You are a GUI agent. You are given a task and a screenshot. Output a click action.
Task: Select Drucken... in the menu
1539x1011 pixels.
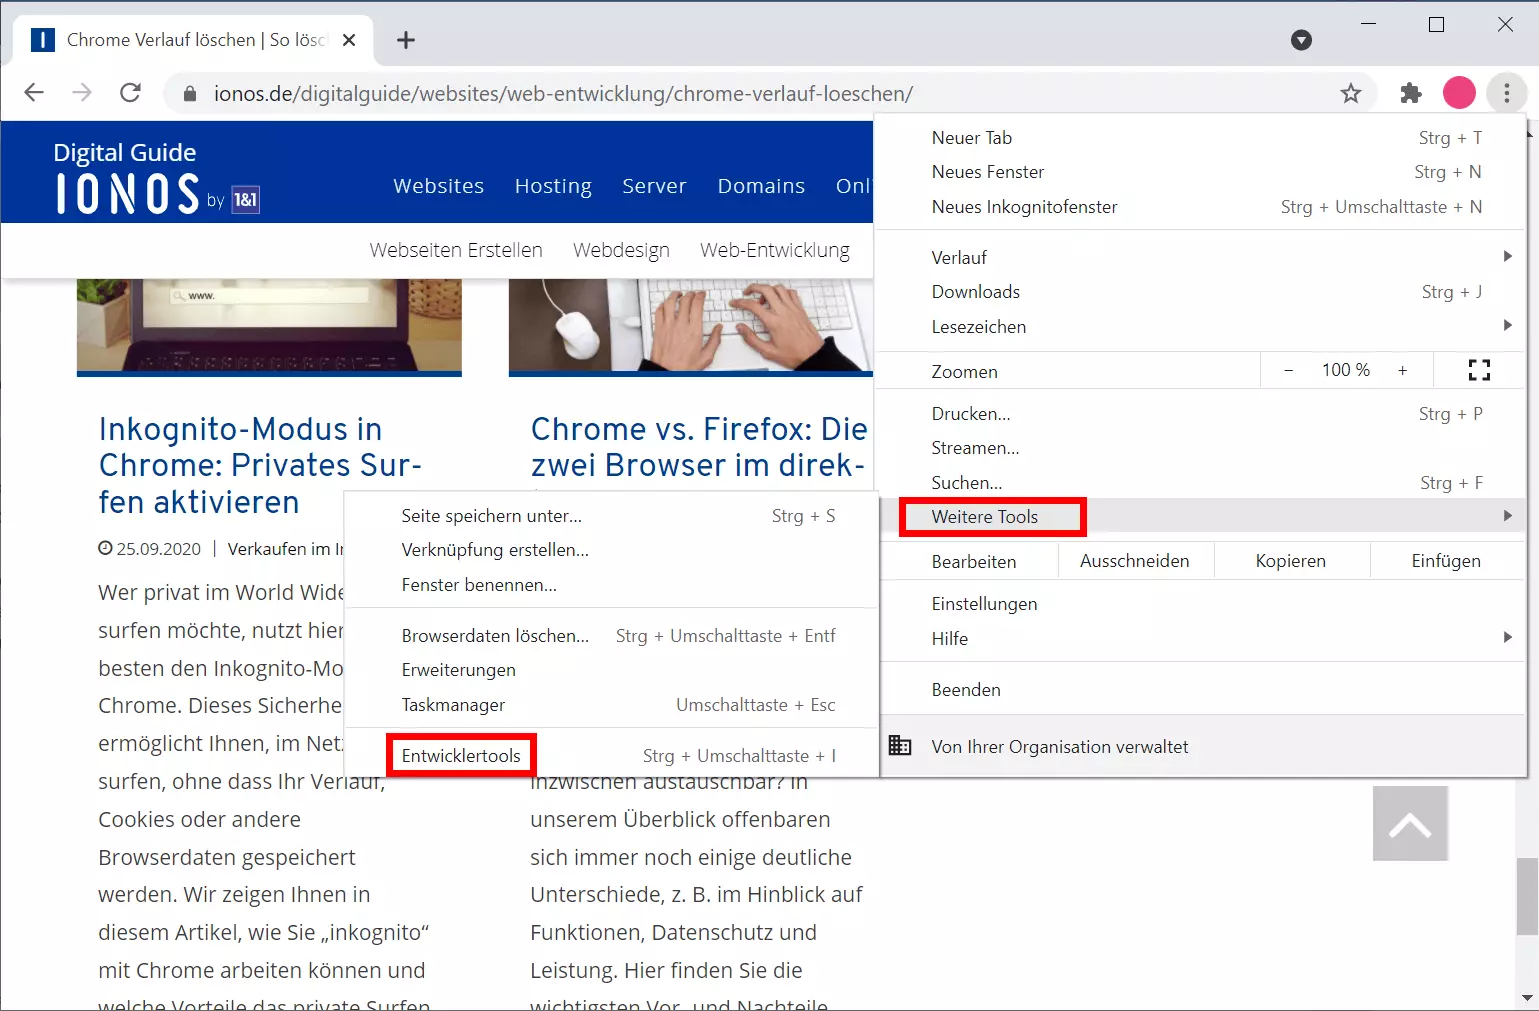[1201, 414]
